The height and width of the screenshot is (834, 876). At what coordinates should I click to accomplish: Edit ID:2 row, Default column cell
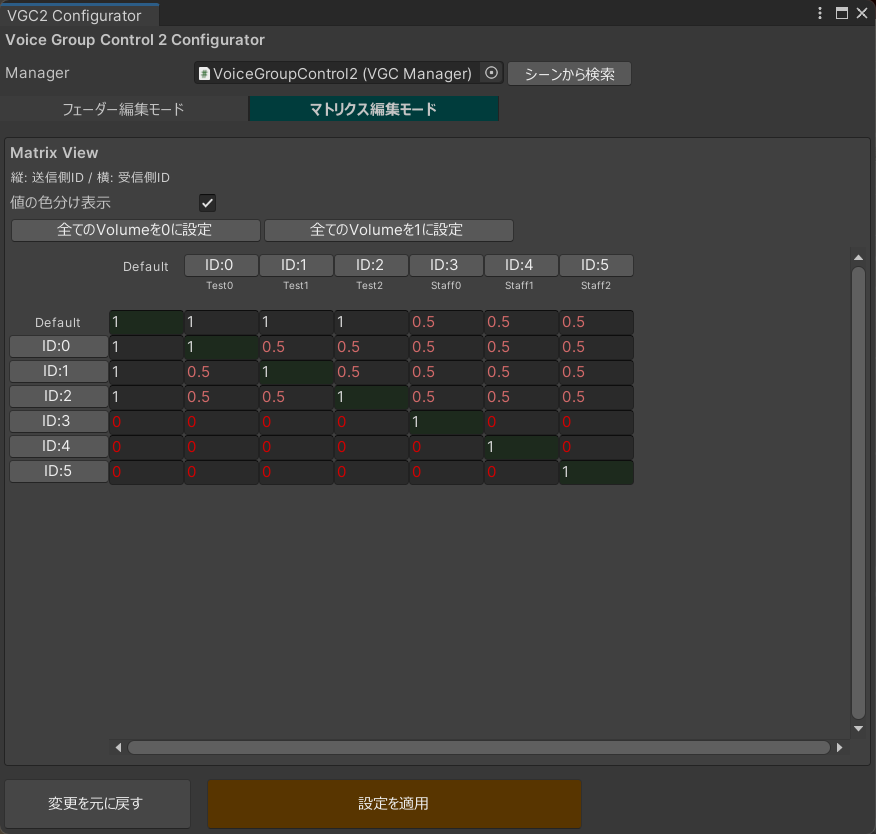click(x=146, y=397)
